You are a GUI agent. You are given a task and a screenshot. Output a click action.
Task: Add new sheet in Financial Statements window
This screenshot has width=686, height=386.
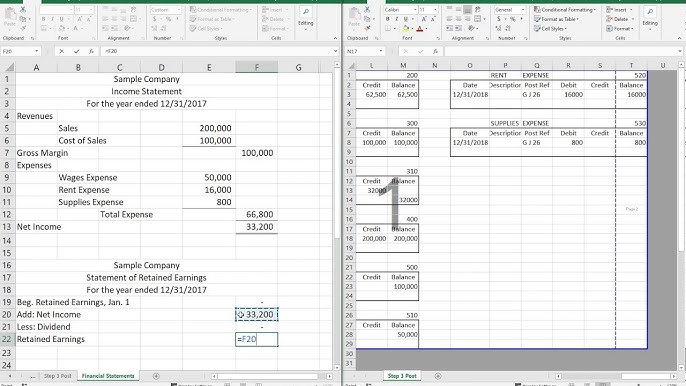point(156,376)
